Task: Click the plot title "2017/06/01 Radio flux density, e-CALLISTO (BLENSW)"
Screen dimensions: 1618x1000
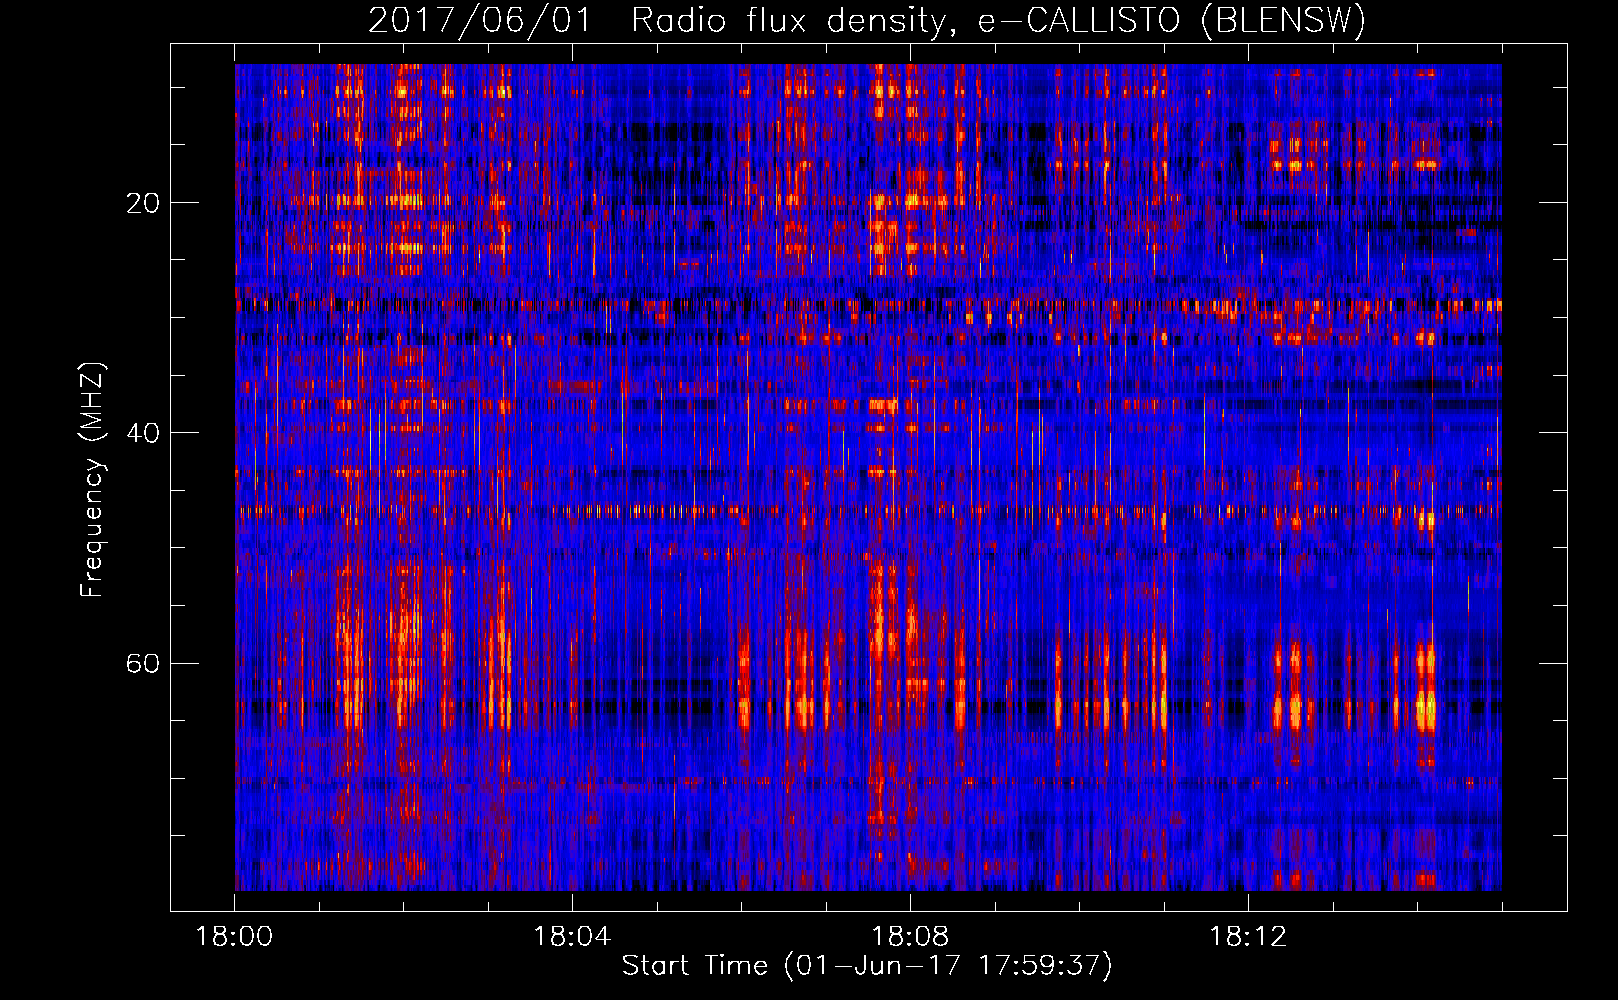Action: (x=867, y=20)
